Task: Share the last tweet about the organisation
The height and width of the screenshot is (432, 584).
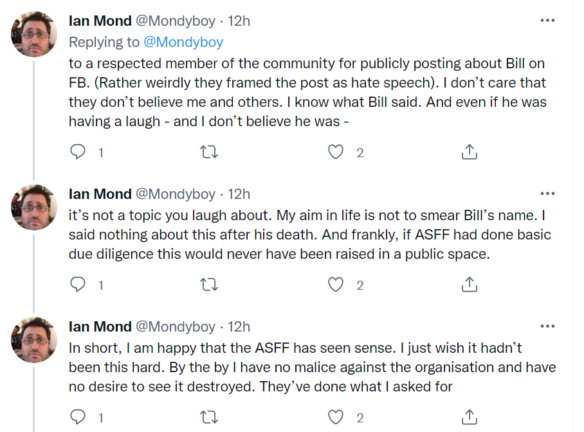Action: point(469,417)
